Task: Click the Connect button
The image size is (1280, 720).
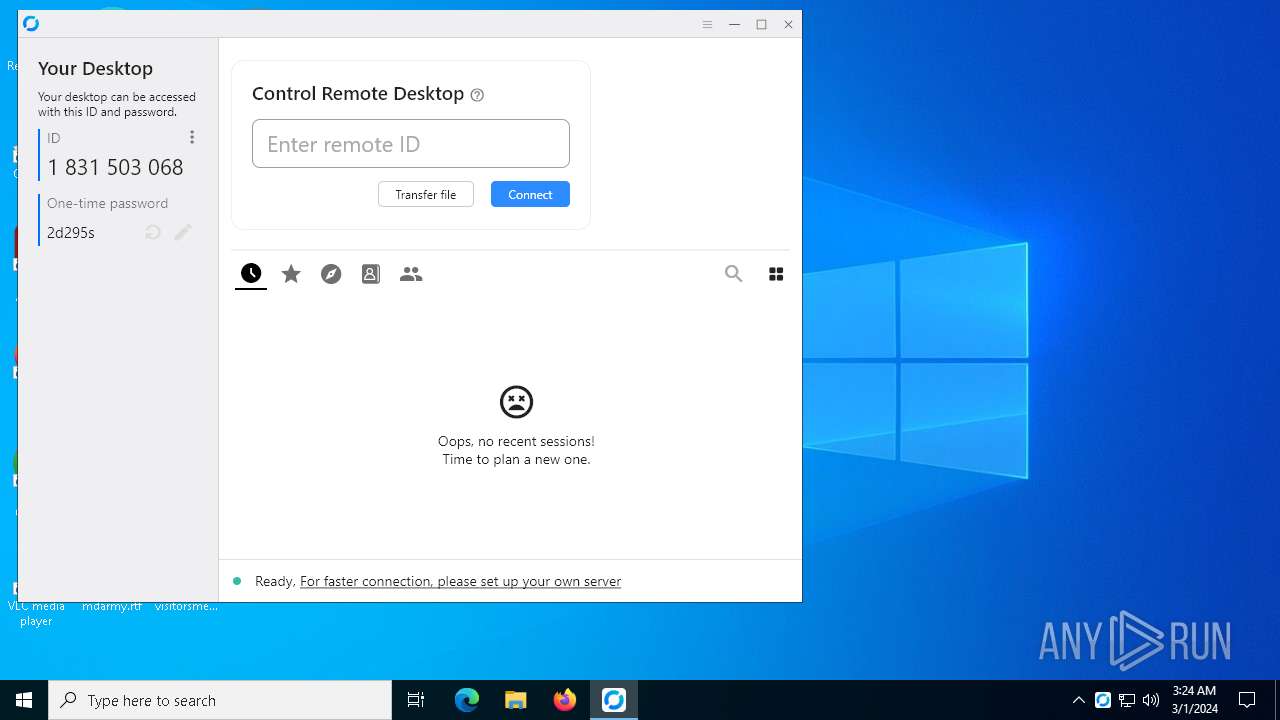Action: pyautogui.click(x=530, y=195)
